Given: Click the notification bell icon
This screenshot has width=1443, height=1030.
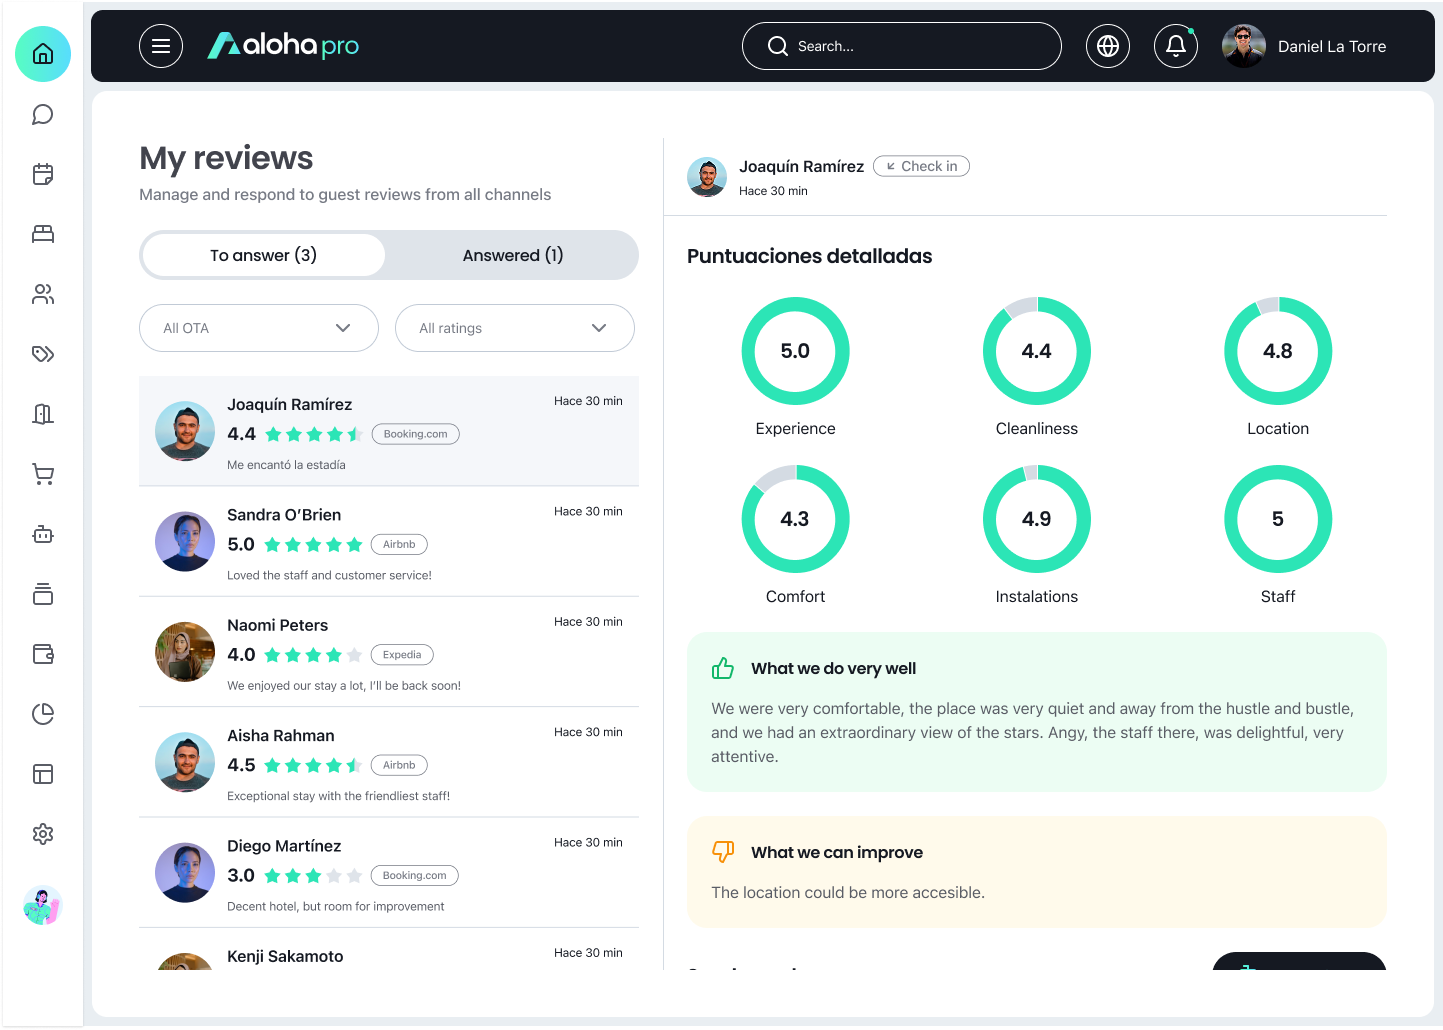Looking at the screenshot, I should pyautogui.click(x=1176, y=46).
